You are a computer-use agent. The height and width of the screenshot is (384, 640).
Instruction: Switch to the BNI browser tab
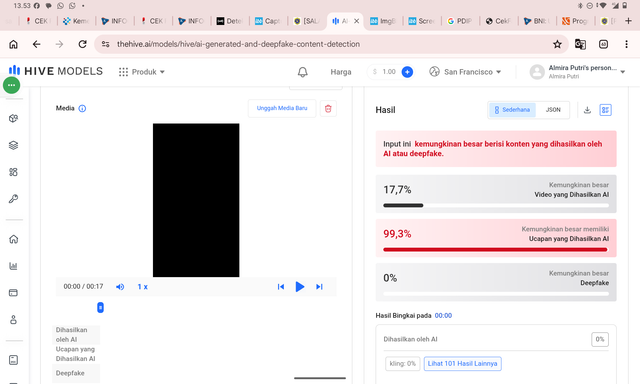(x=536, y=21)
